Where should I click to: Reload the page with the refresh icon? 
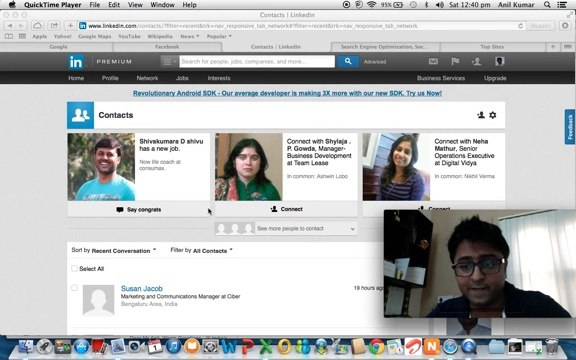[520, 26]
